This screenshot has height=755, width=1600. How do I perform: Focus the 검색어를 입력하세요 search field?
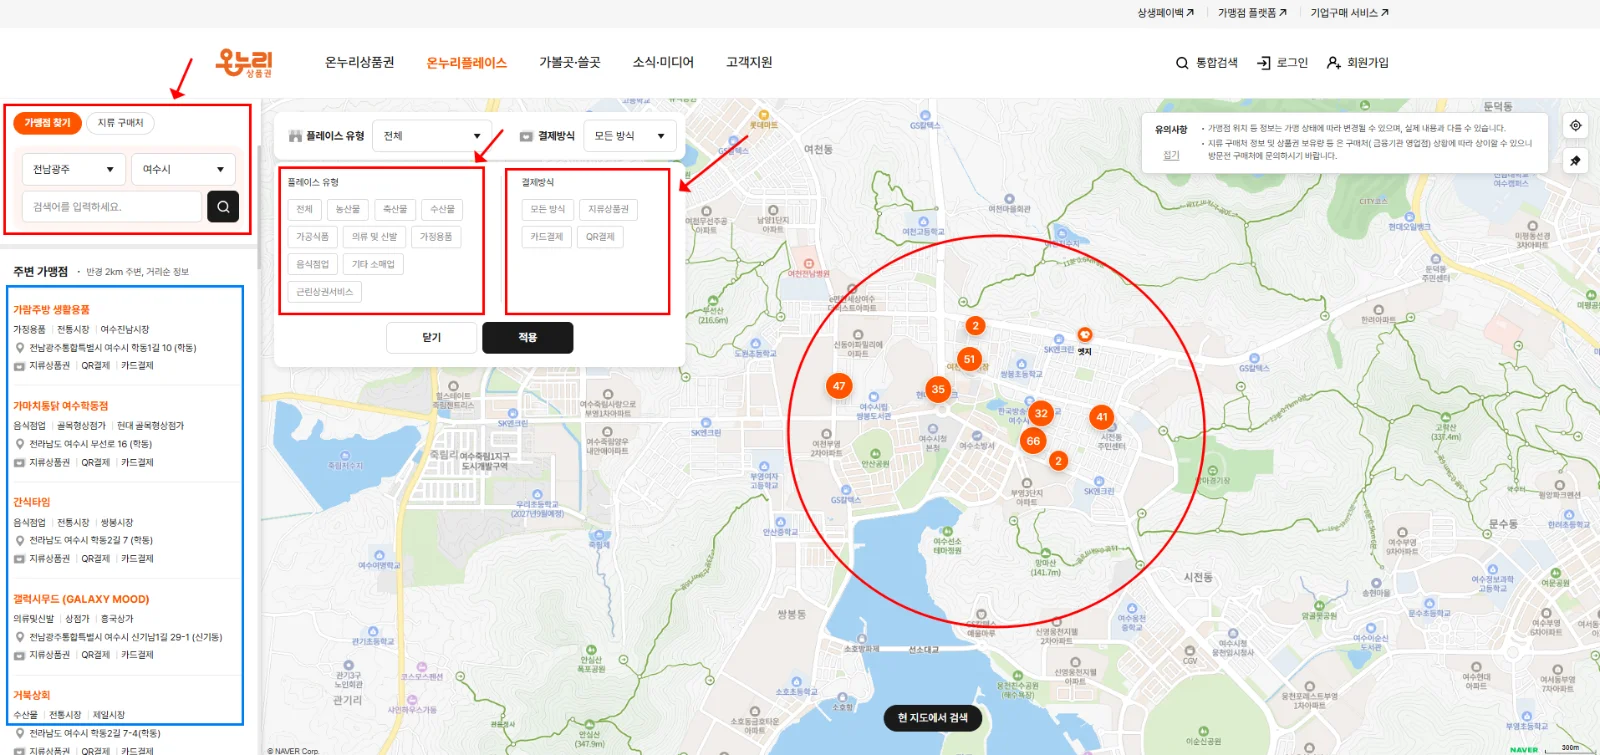[112, 207]
